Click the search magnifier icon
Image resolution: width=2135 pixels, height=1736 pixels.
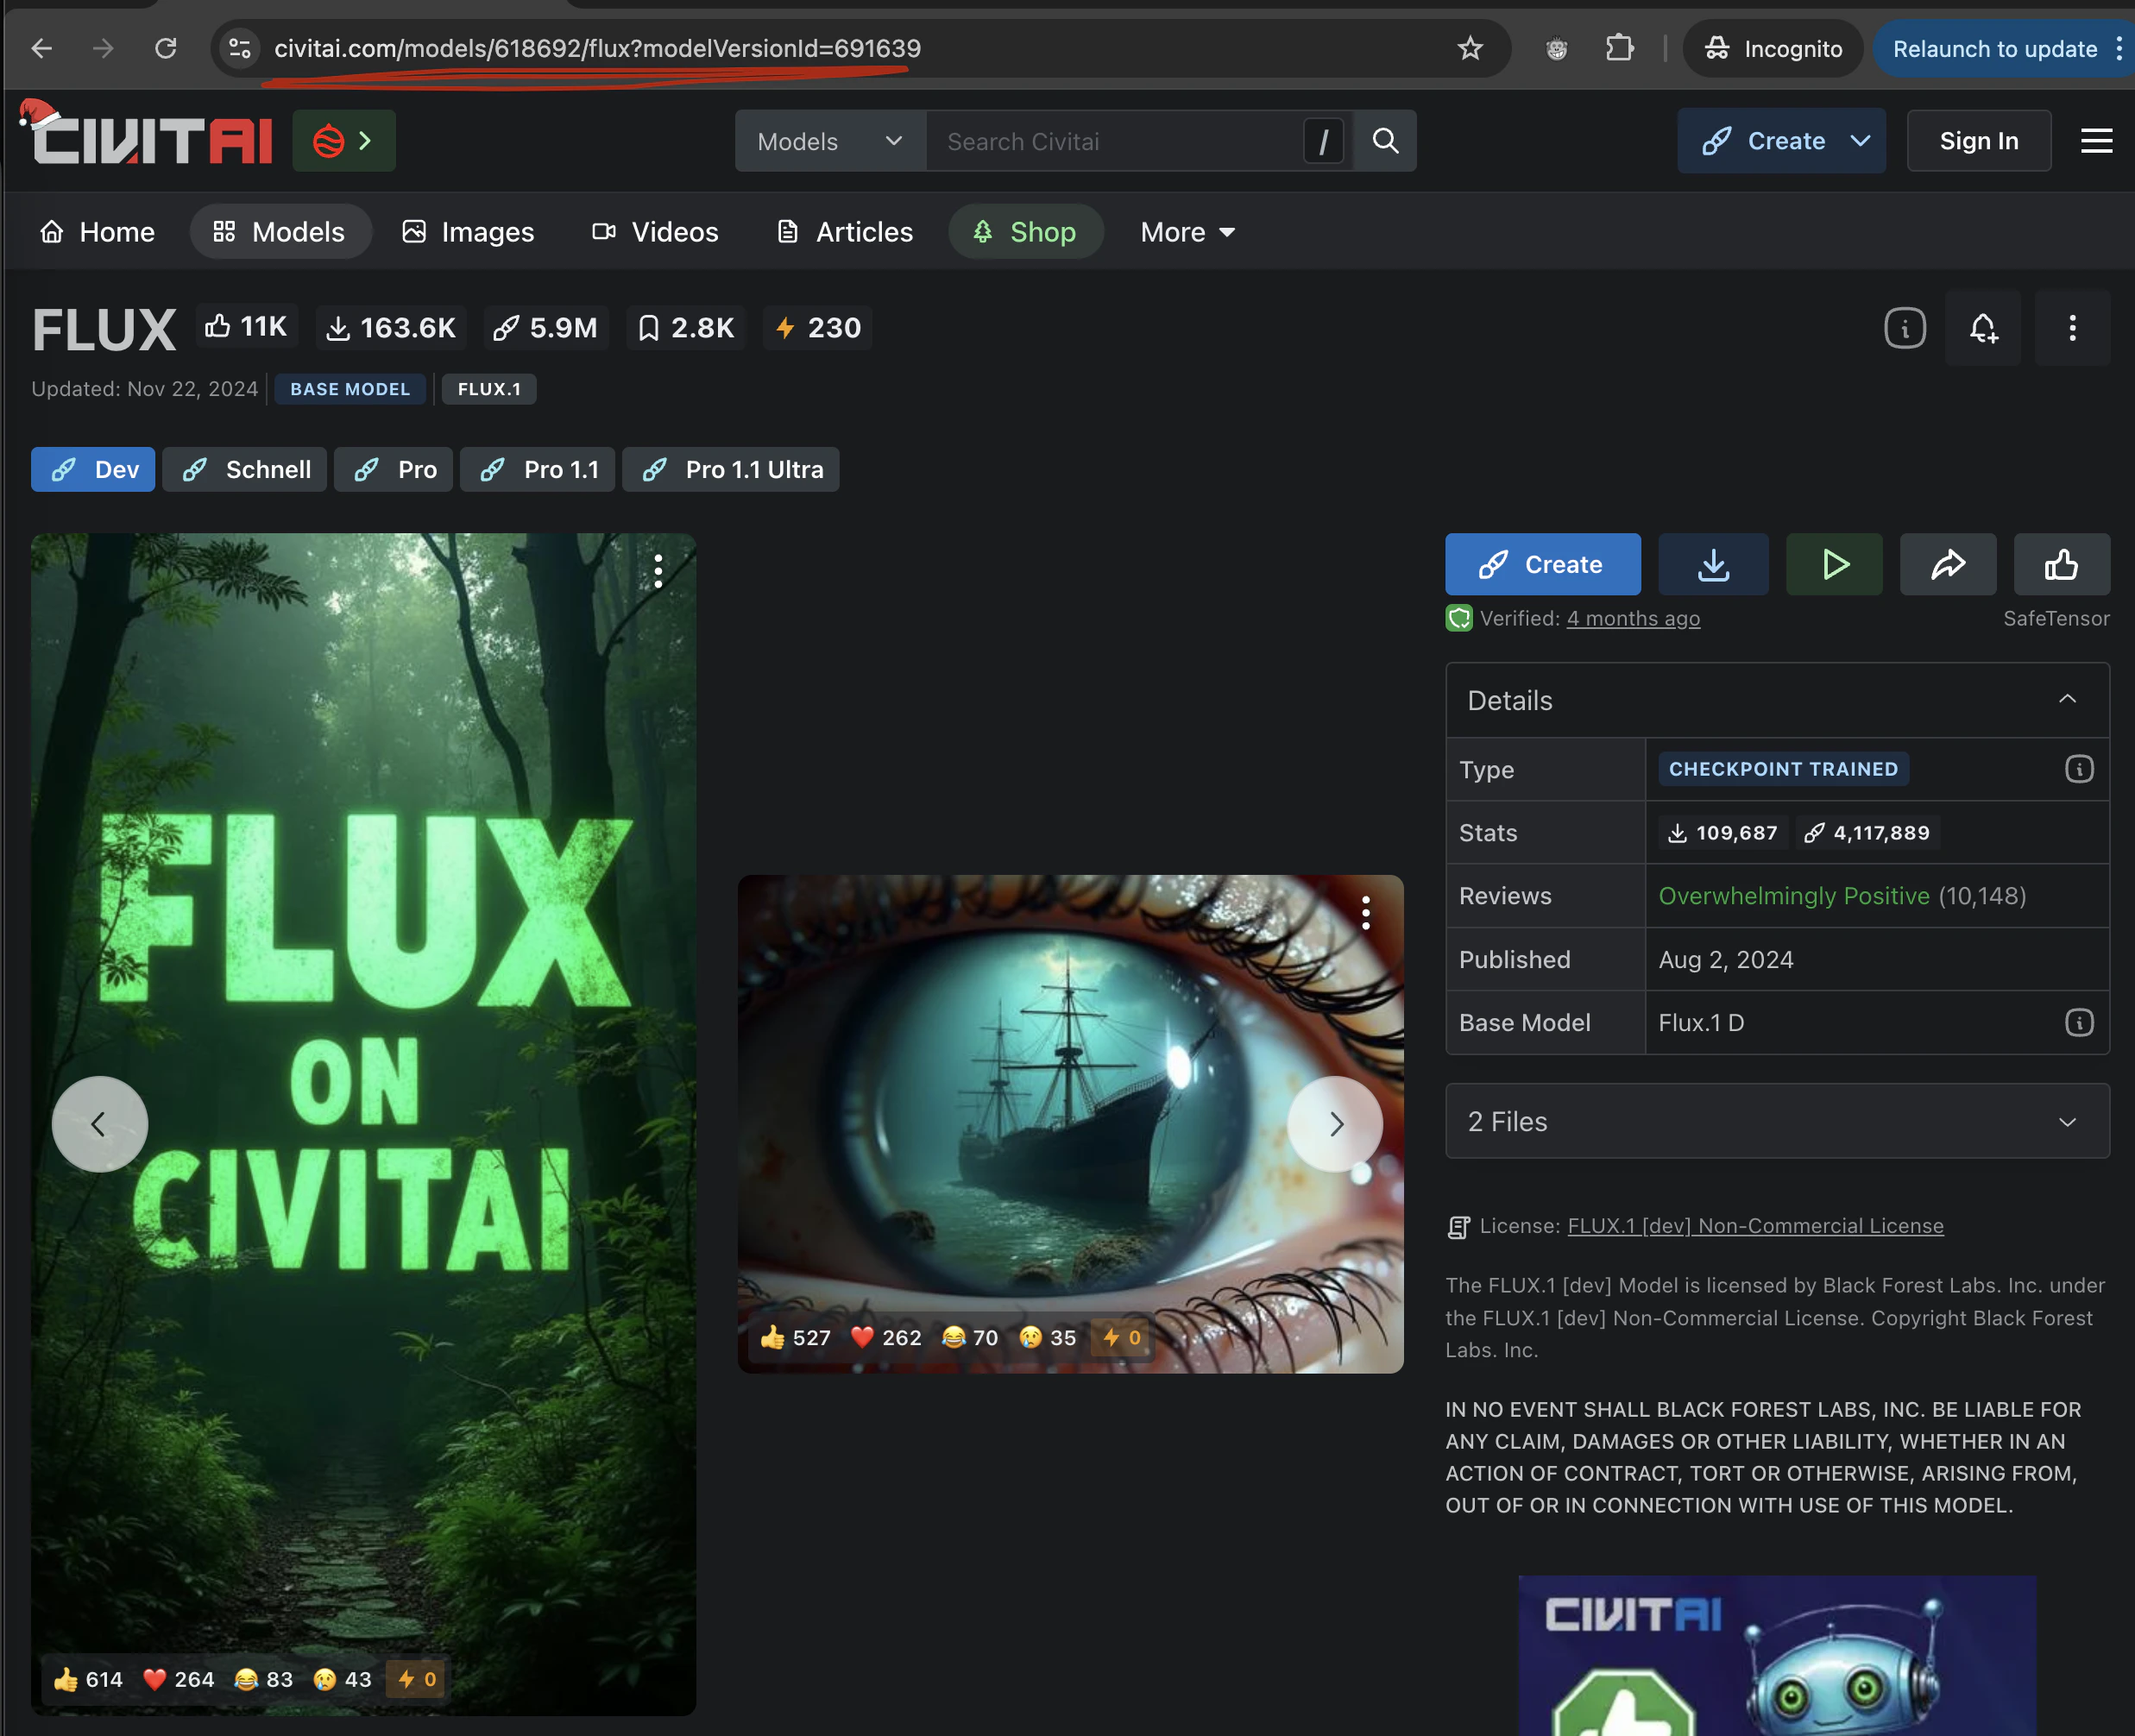pos(1385,141)
